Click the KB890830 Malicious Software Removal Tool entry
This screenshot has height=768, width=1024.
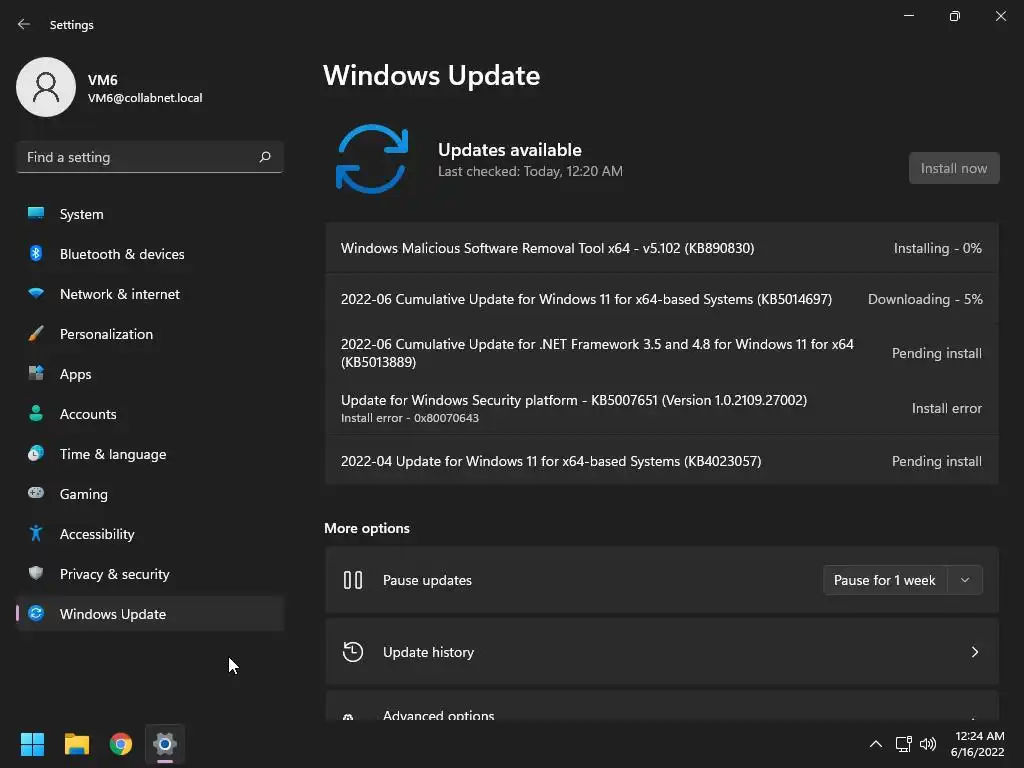(662, 248)
